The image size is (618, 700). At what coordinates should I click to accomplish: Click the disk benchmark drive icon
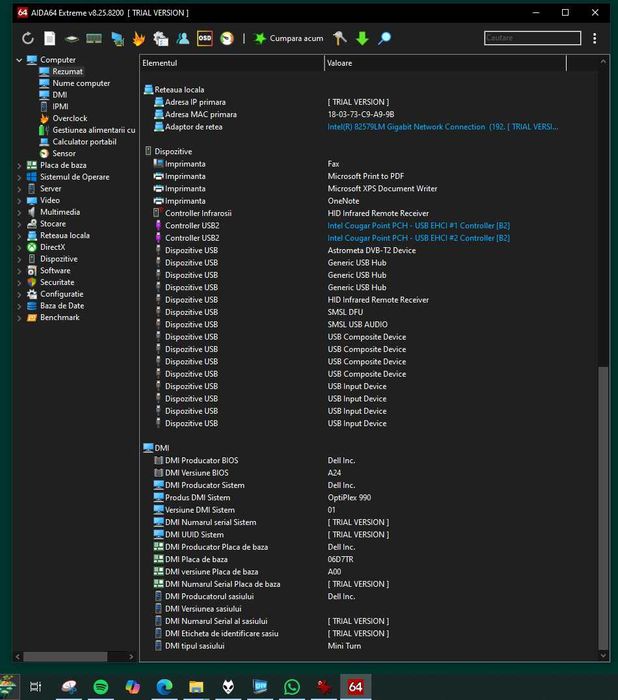[71, 39]
